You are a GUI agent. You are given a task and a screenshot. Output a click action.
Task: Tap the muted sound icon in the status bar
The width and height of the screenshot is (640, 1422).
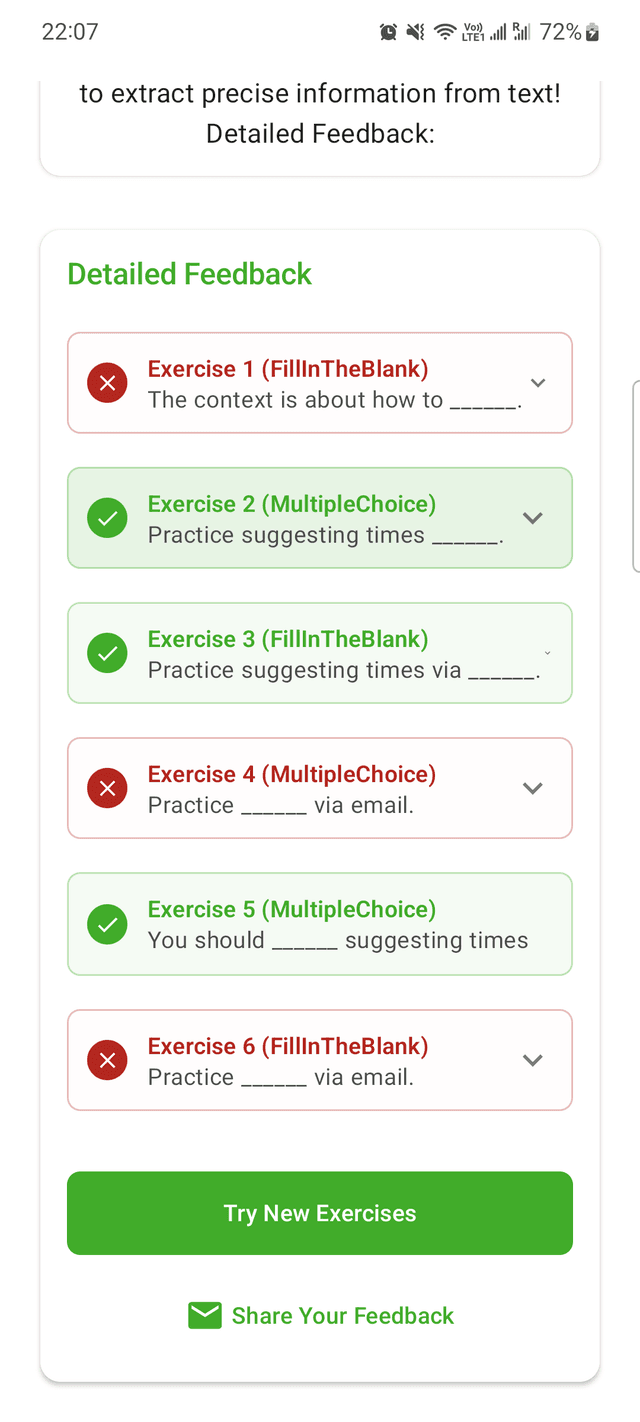(x=415, y=31)
